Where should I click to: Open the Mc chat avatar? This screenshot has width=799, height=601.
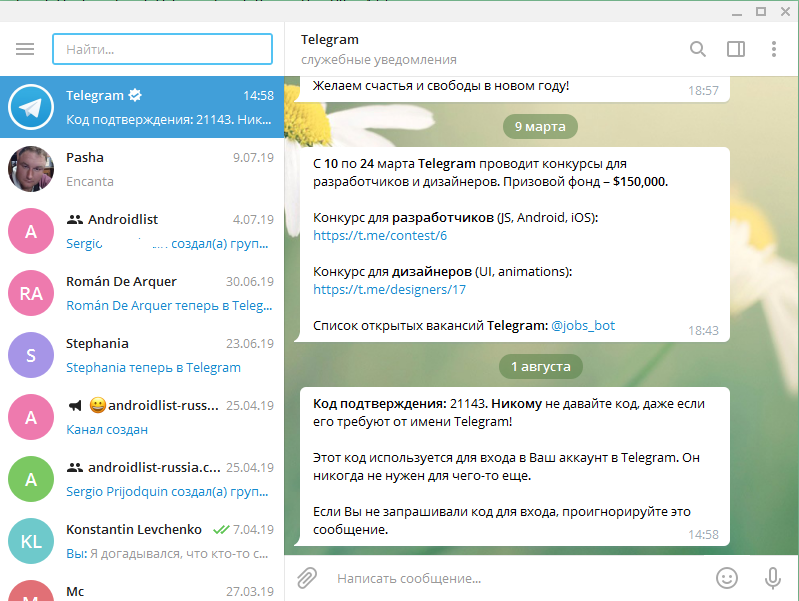[31, 591]
